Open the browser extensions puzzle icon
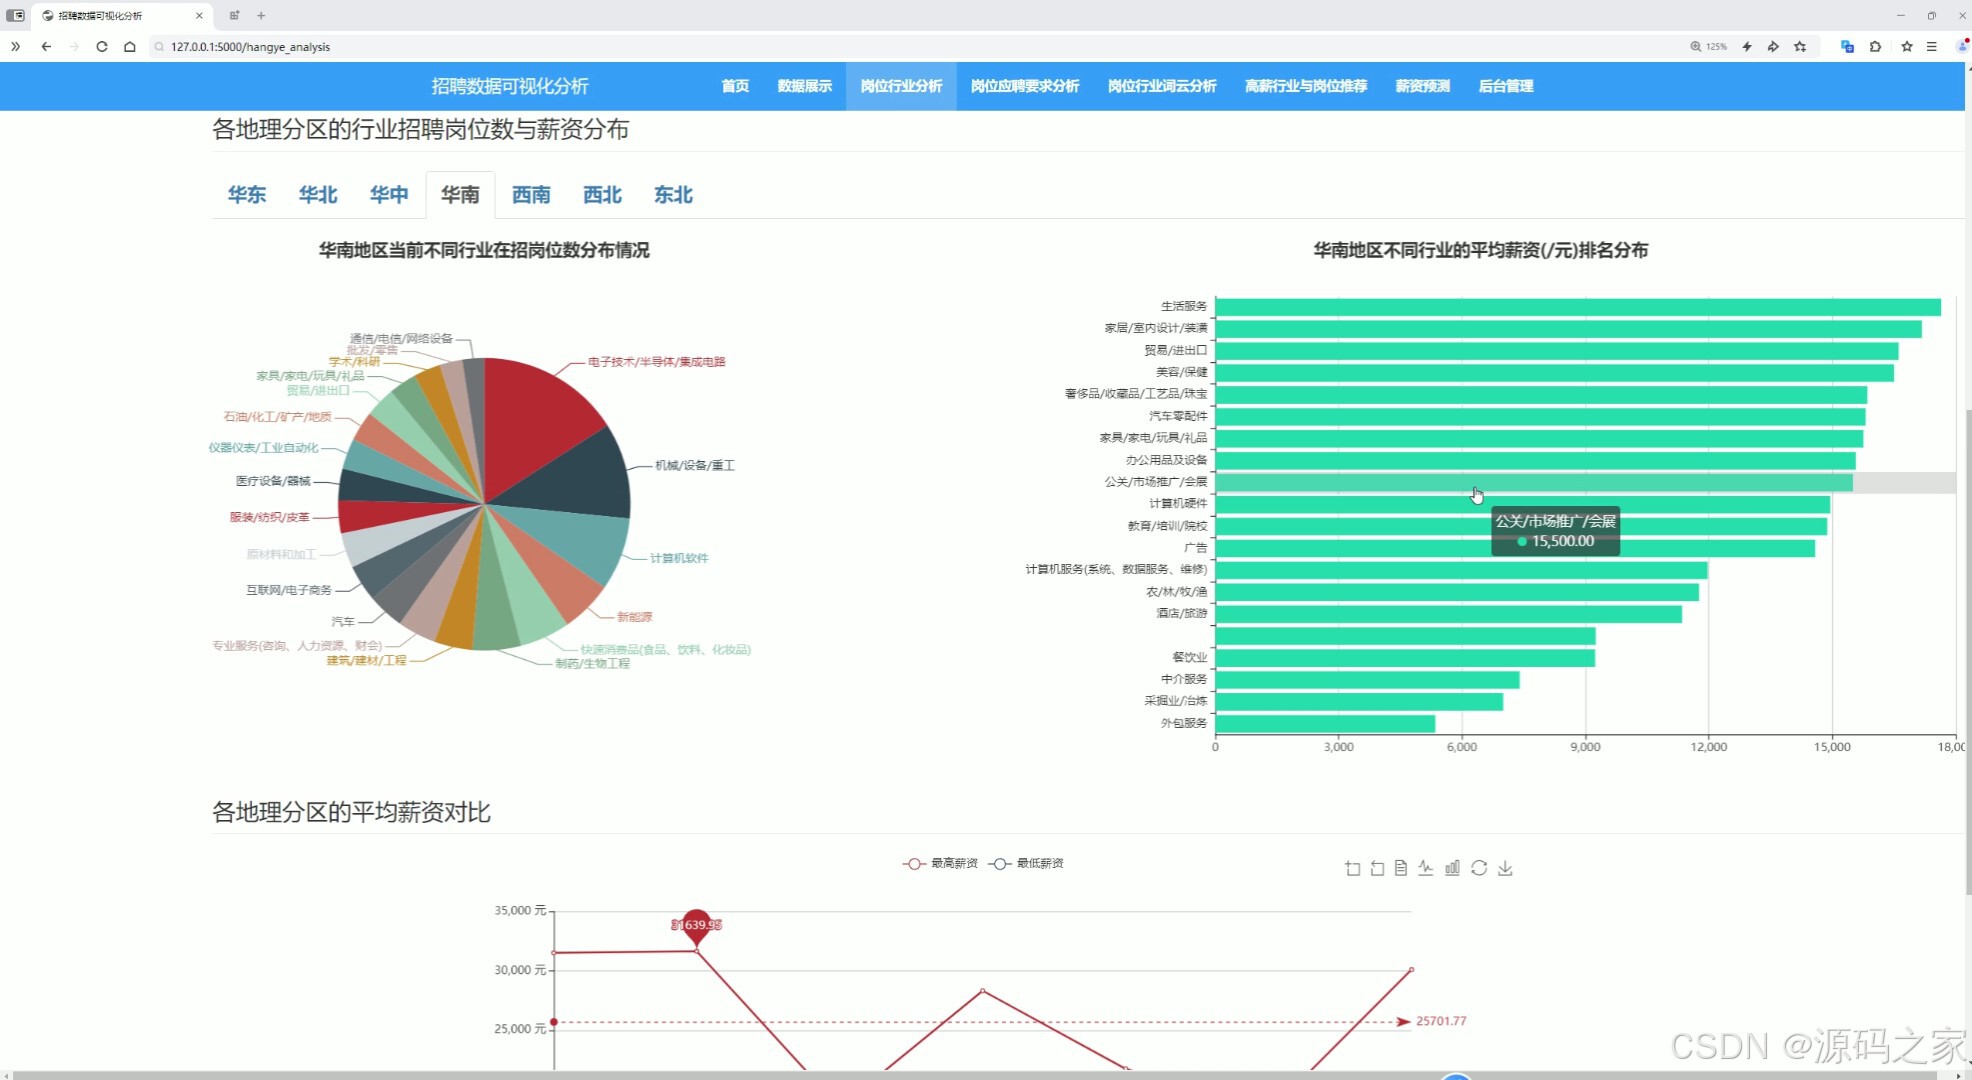This screenshot has height=1080, width=1972. (x=1875, y=46)
